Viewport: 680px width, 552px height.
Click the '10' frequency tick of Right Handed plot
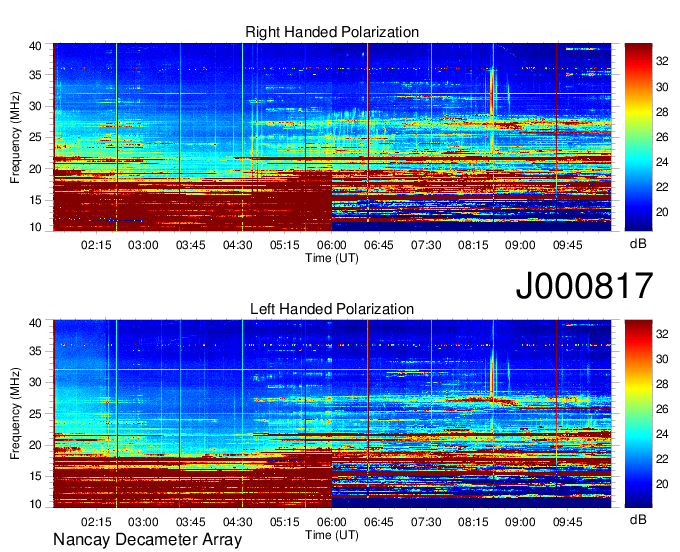[35, 227]
